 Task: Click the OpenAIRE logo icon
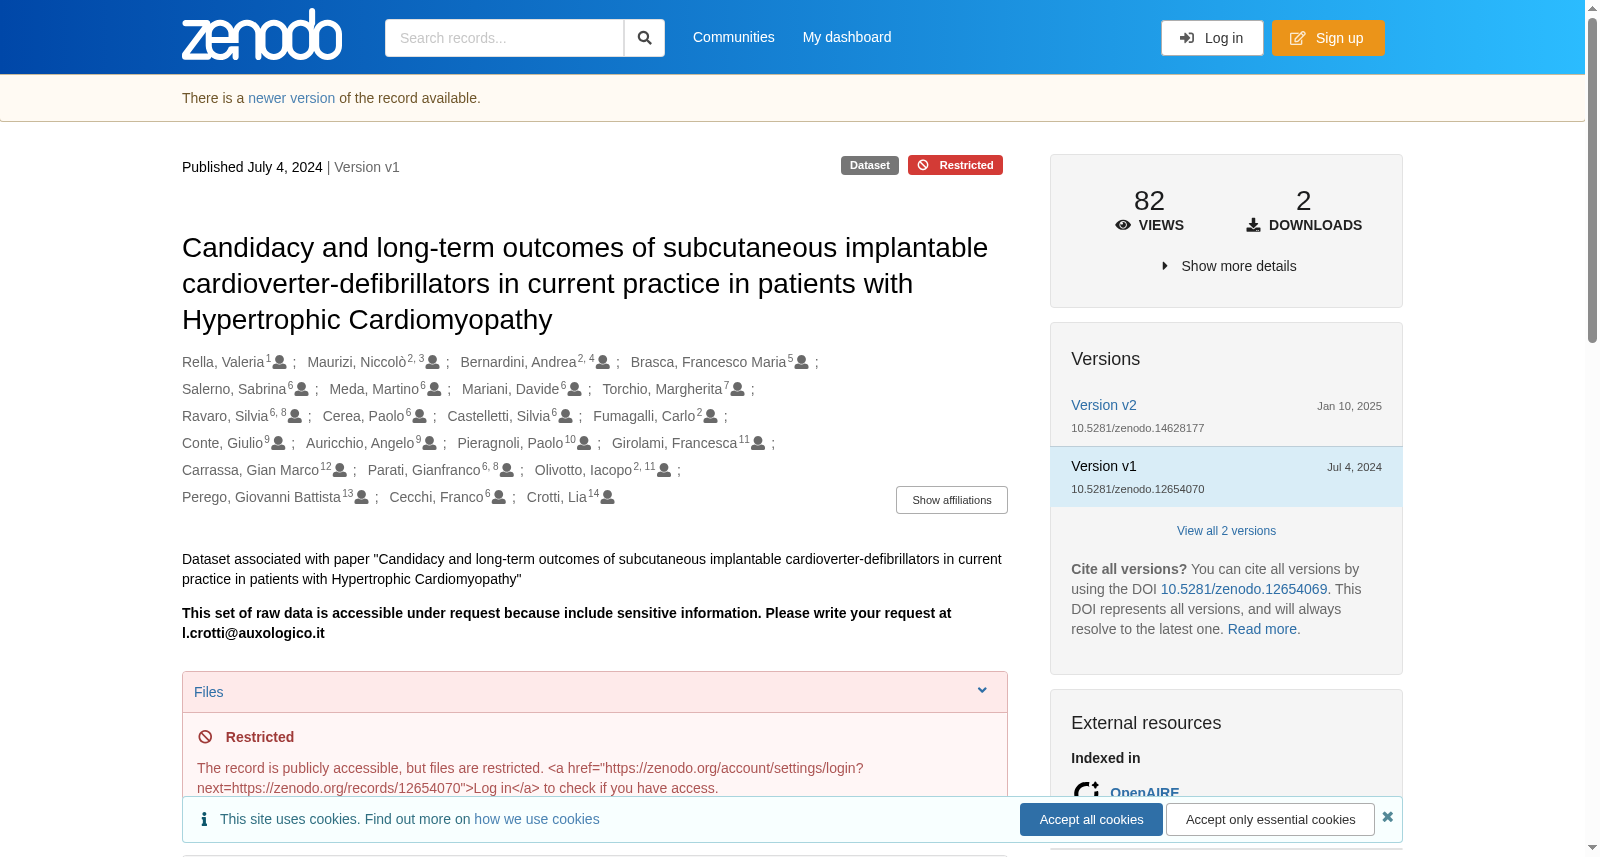(1086, 792)
